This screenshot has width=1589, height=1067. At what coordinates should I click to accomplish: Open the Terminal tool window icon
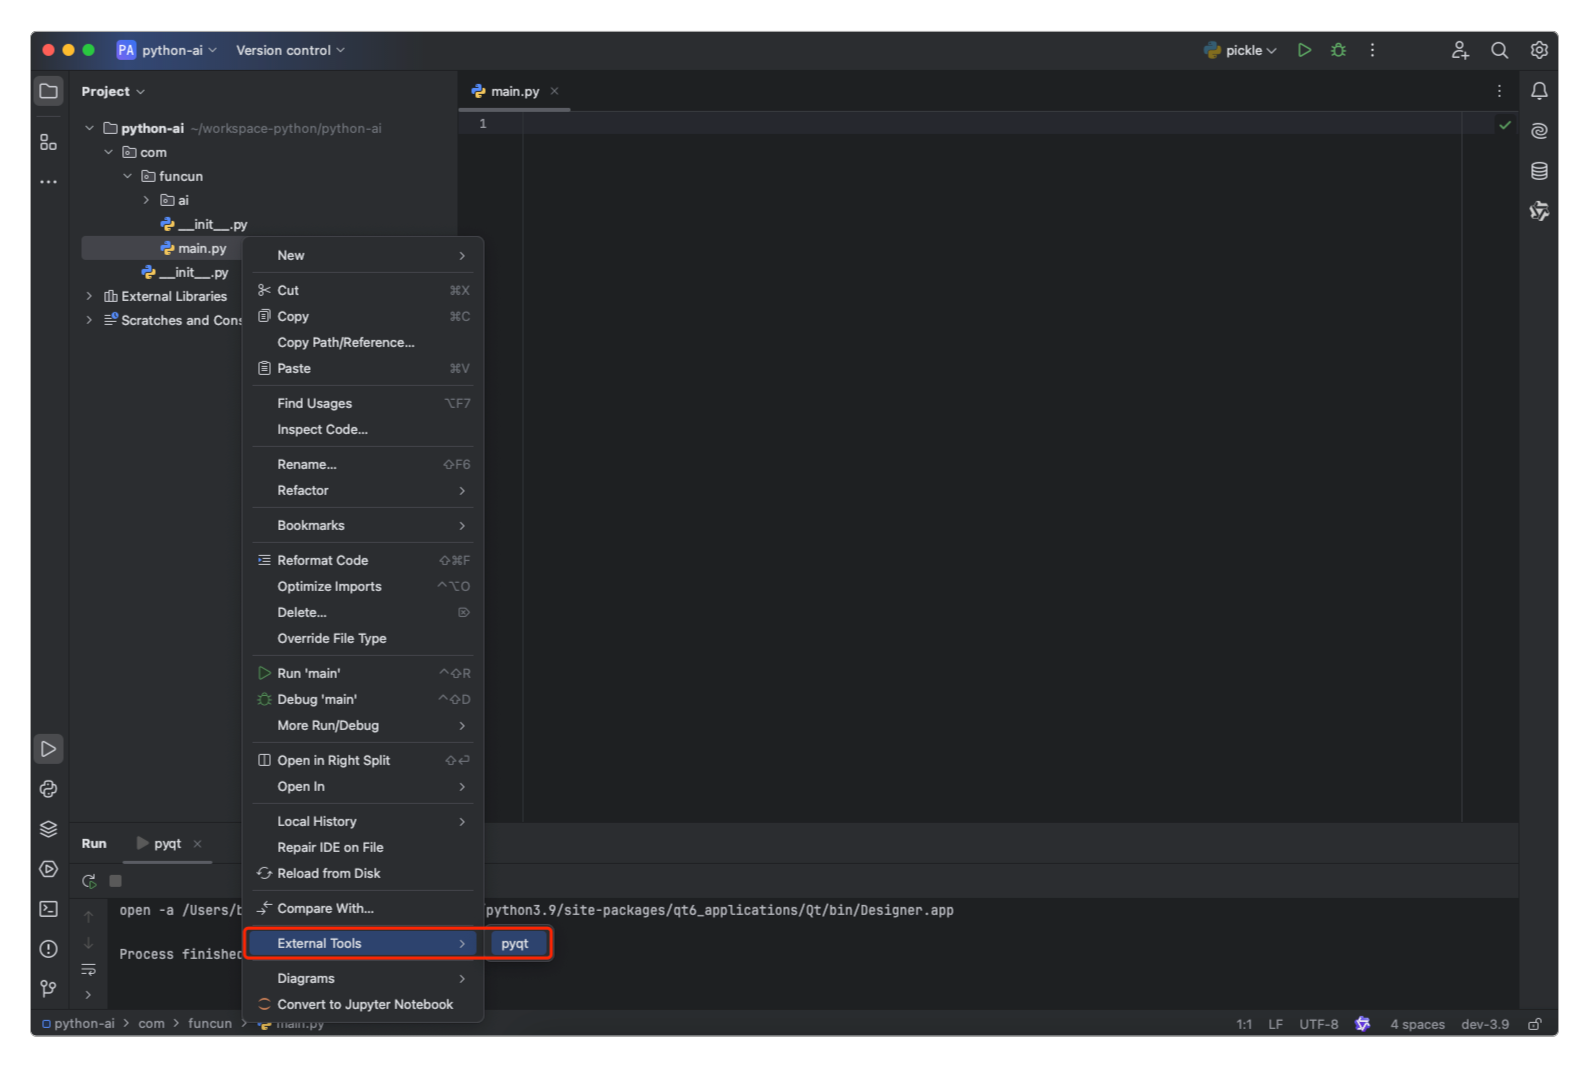click(x=48, y=909)
